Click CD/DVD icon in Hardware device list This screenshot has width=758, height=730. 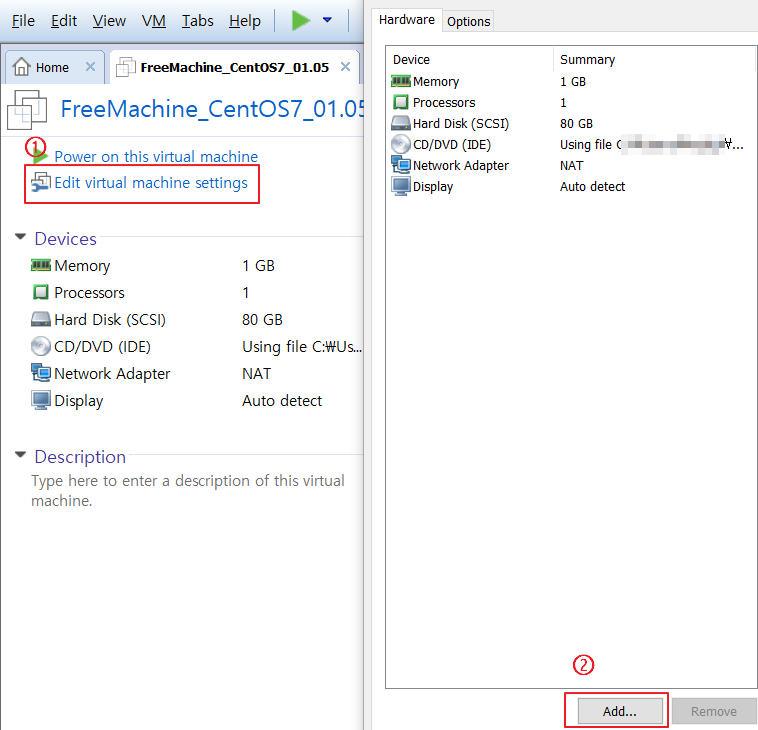click(401, 144)
